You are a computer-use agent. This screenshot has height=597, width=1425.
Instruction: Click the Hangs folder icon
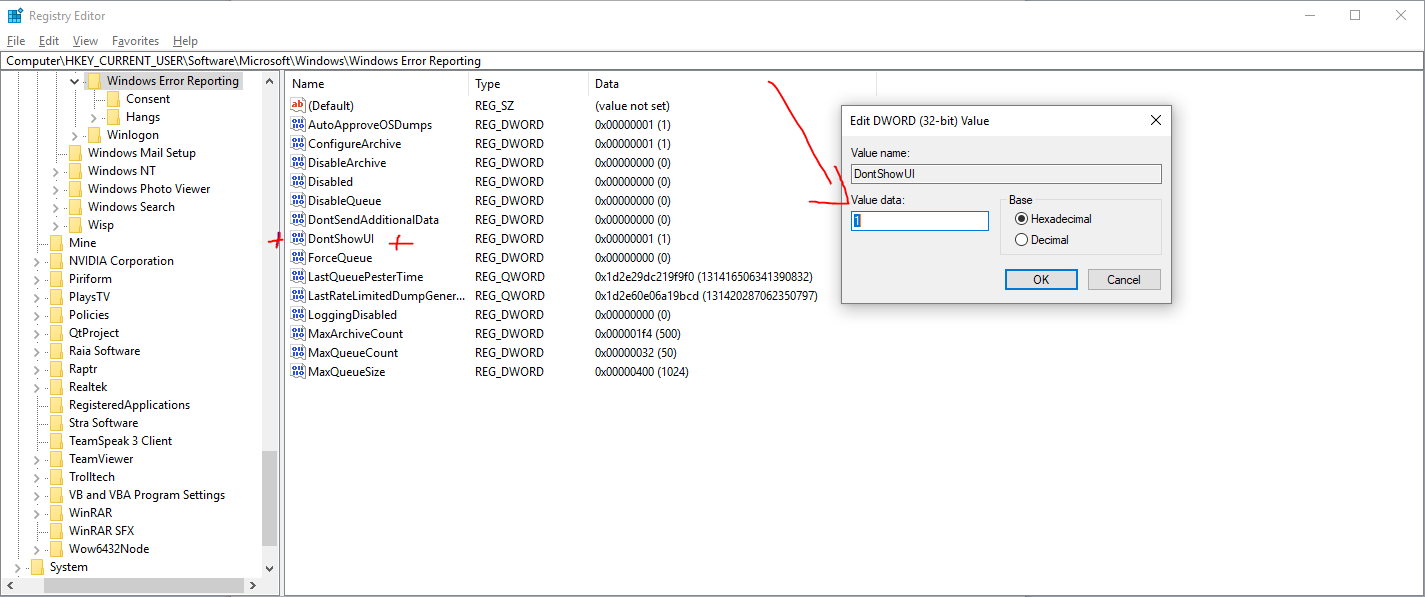click(x=113, y=117)
